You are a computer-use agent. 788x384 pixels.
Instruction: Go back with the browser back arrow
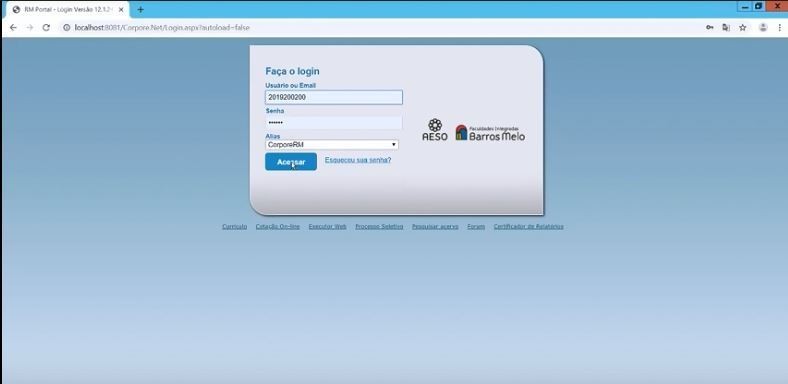[x=13, y=28]
